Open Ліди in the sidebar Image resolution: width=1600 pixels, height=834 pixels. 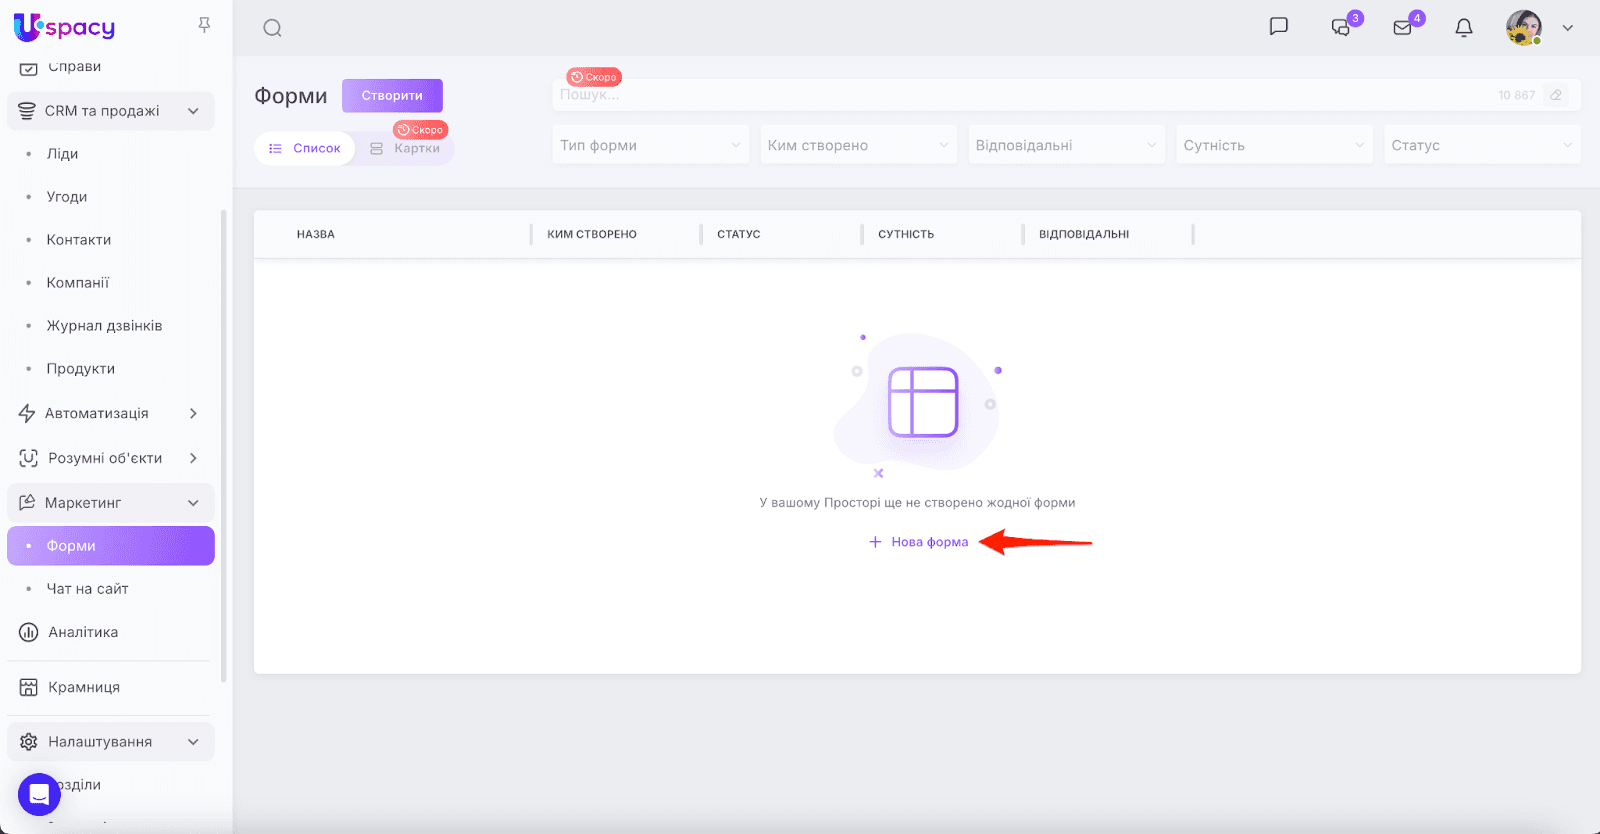click(x=62, y=154)
